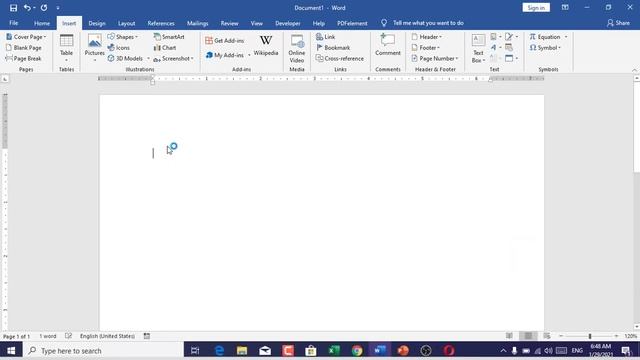Insert a Chart
Image resolution: width=640 pixels, height=360 pixels.
tap(165, 48)
